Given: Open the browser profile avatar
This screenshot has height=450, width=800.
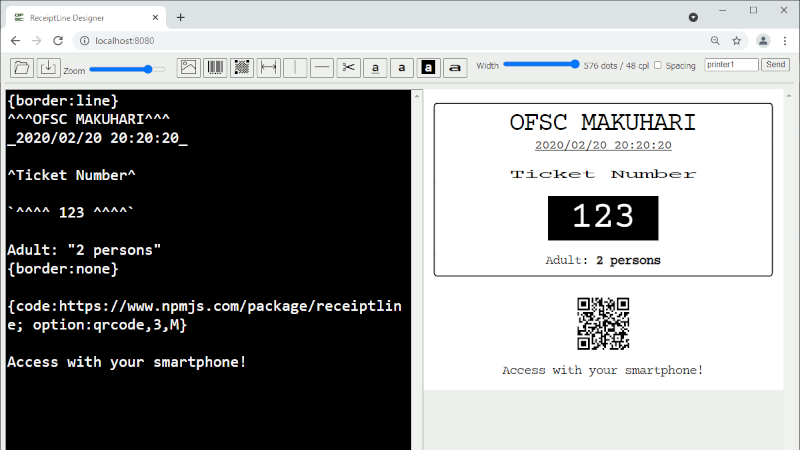Looking at the screenshot, I should click(x=763, y=41).
